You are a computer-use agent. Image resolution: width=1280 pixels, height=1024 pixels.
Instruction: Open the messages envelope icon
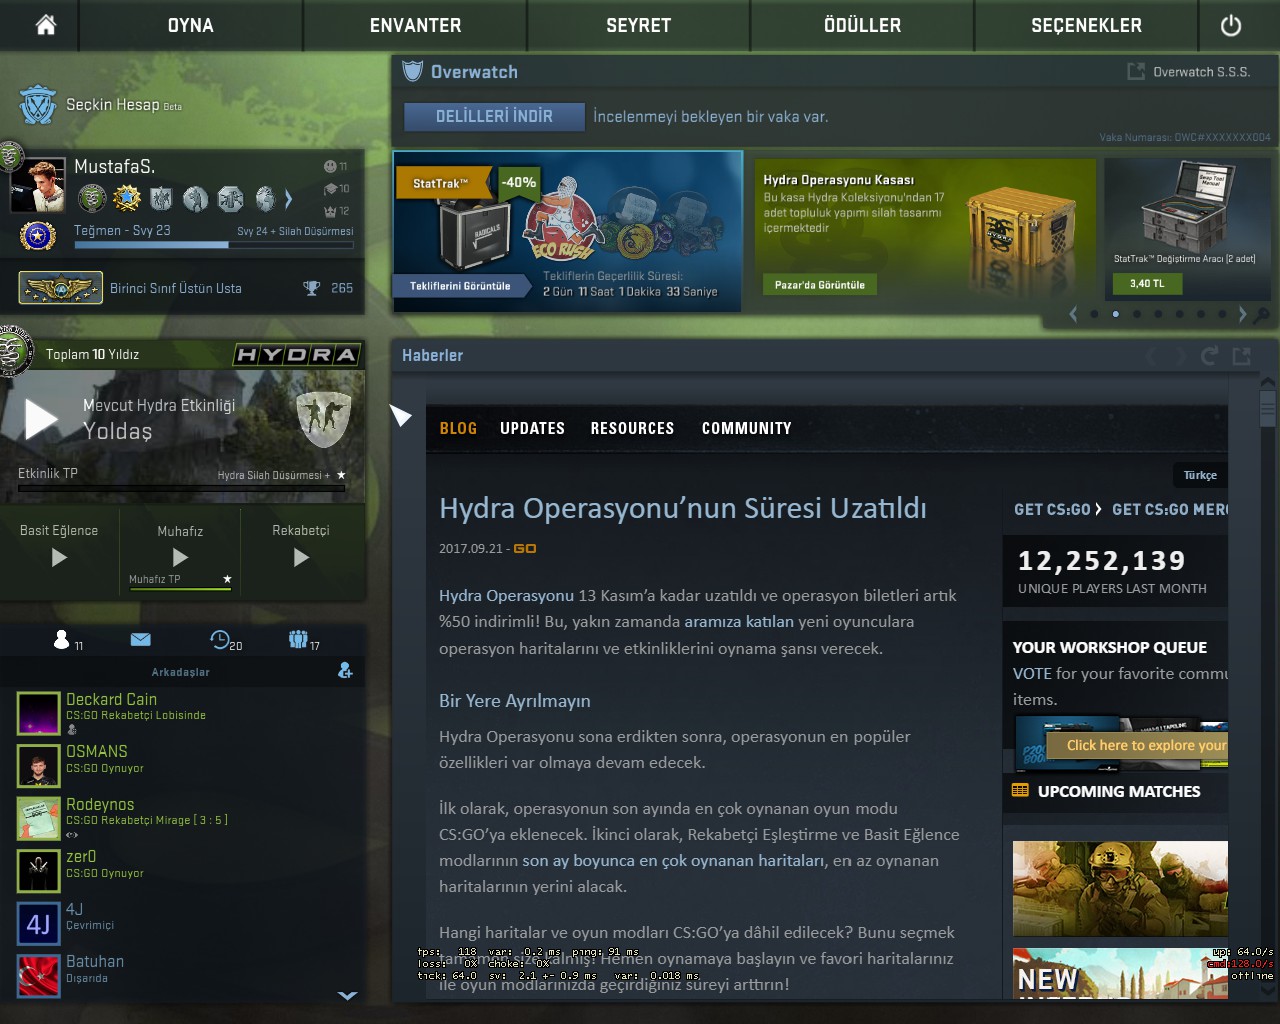[140, 639]
